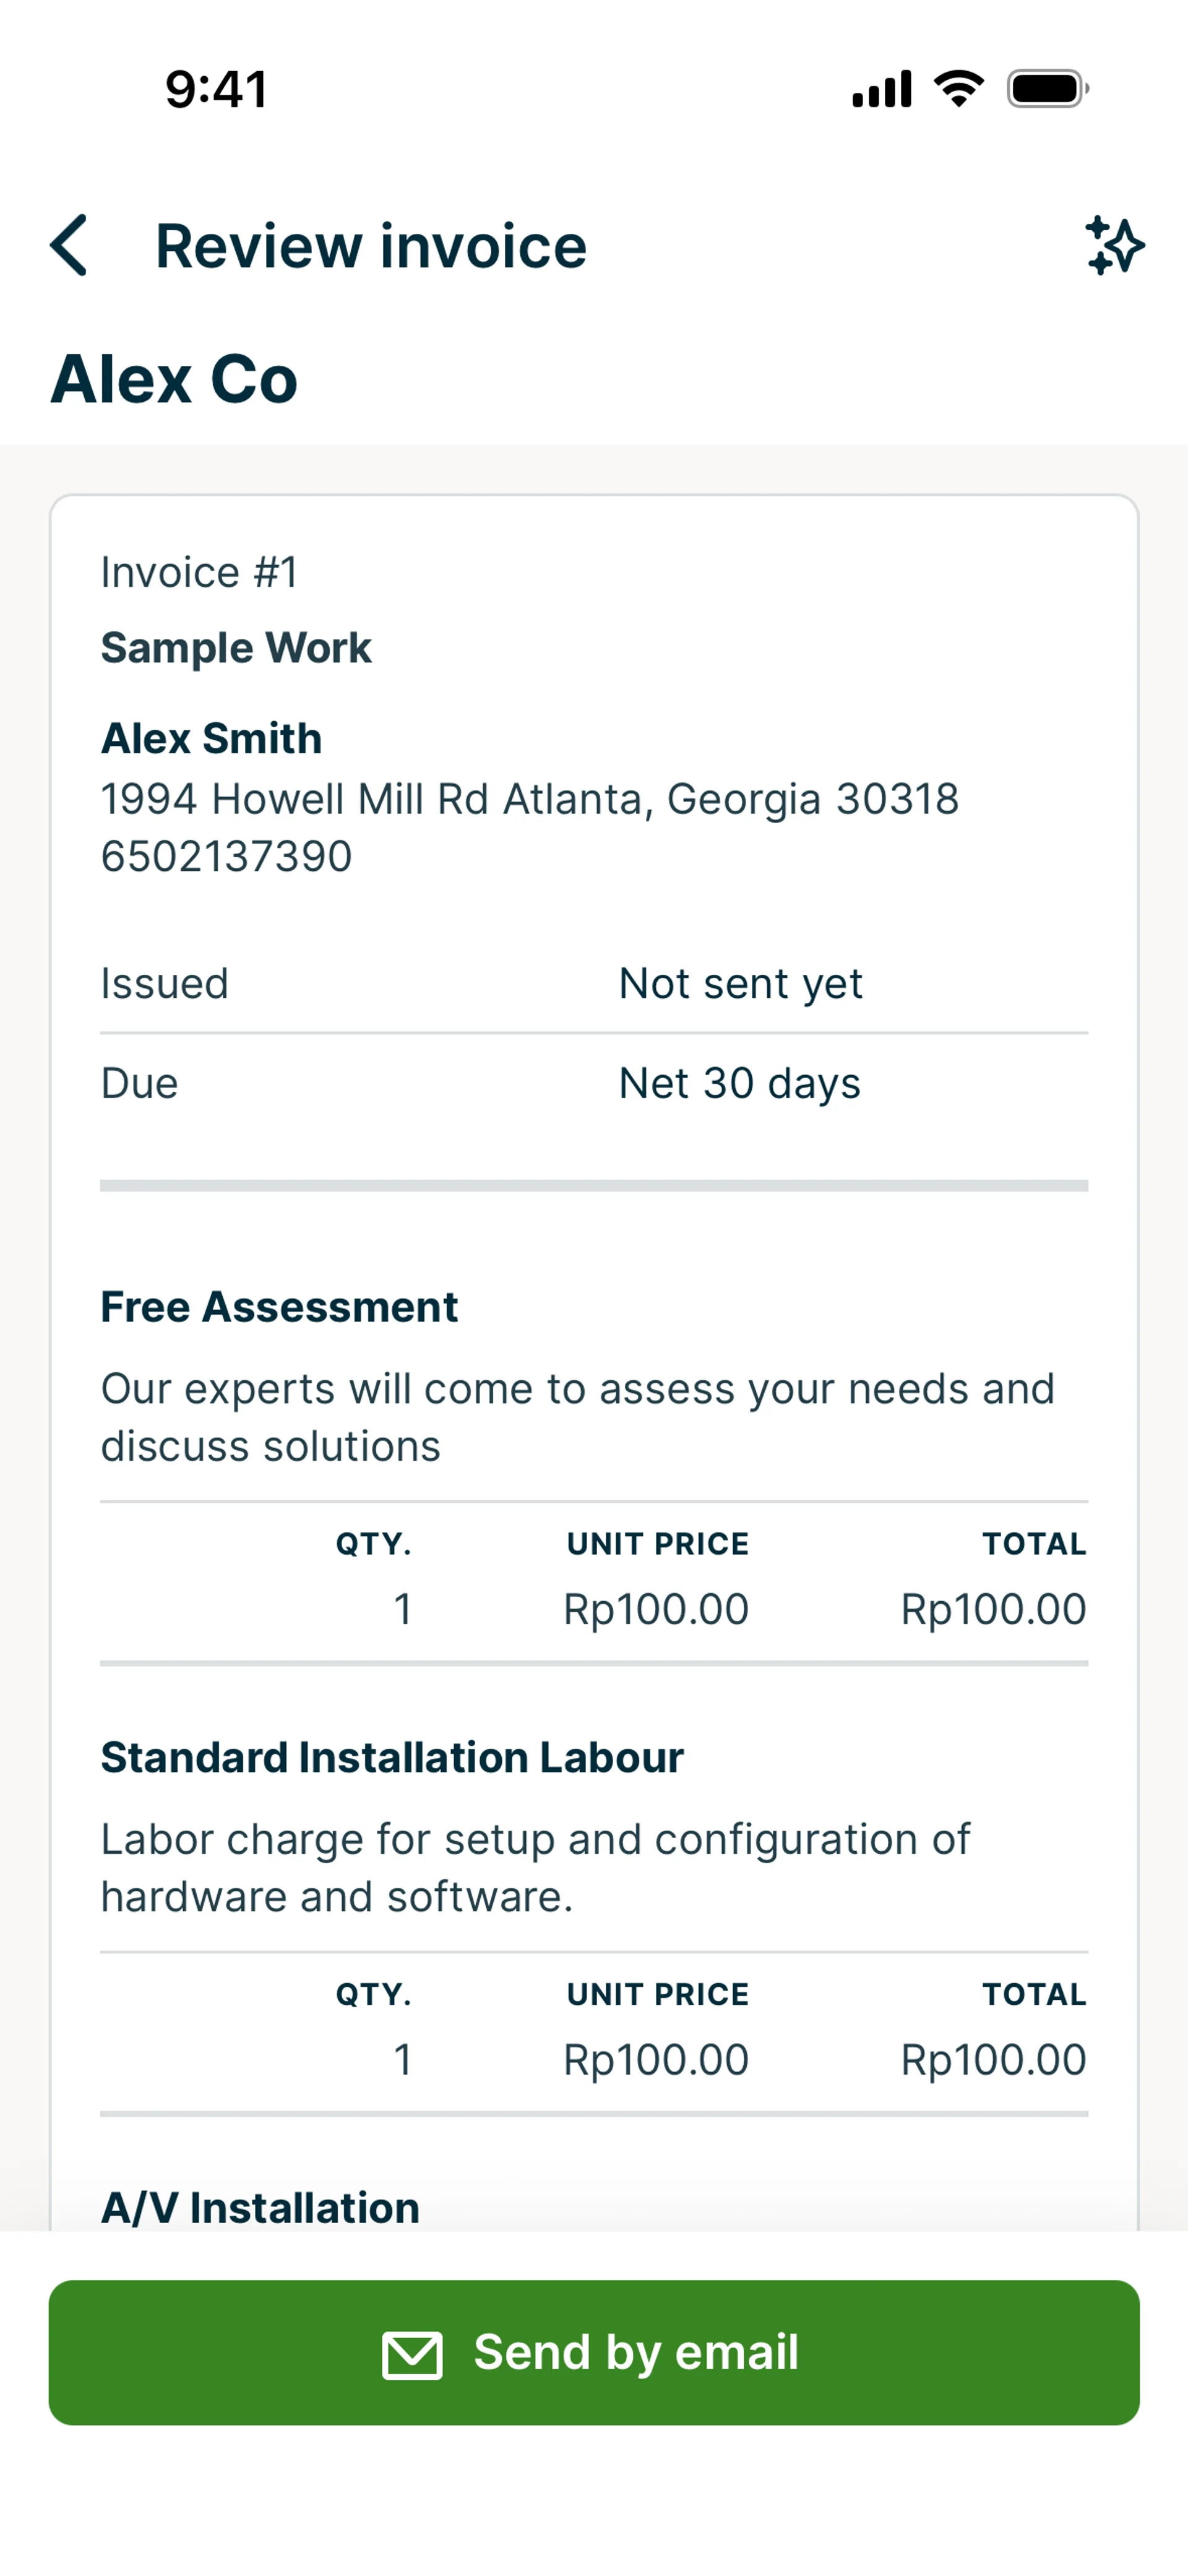Select the Issued Not sent yet row
This screenshot has width=1188, height=2576.
click(x=593, y=984)
